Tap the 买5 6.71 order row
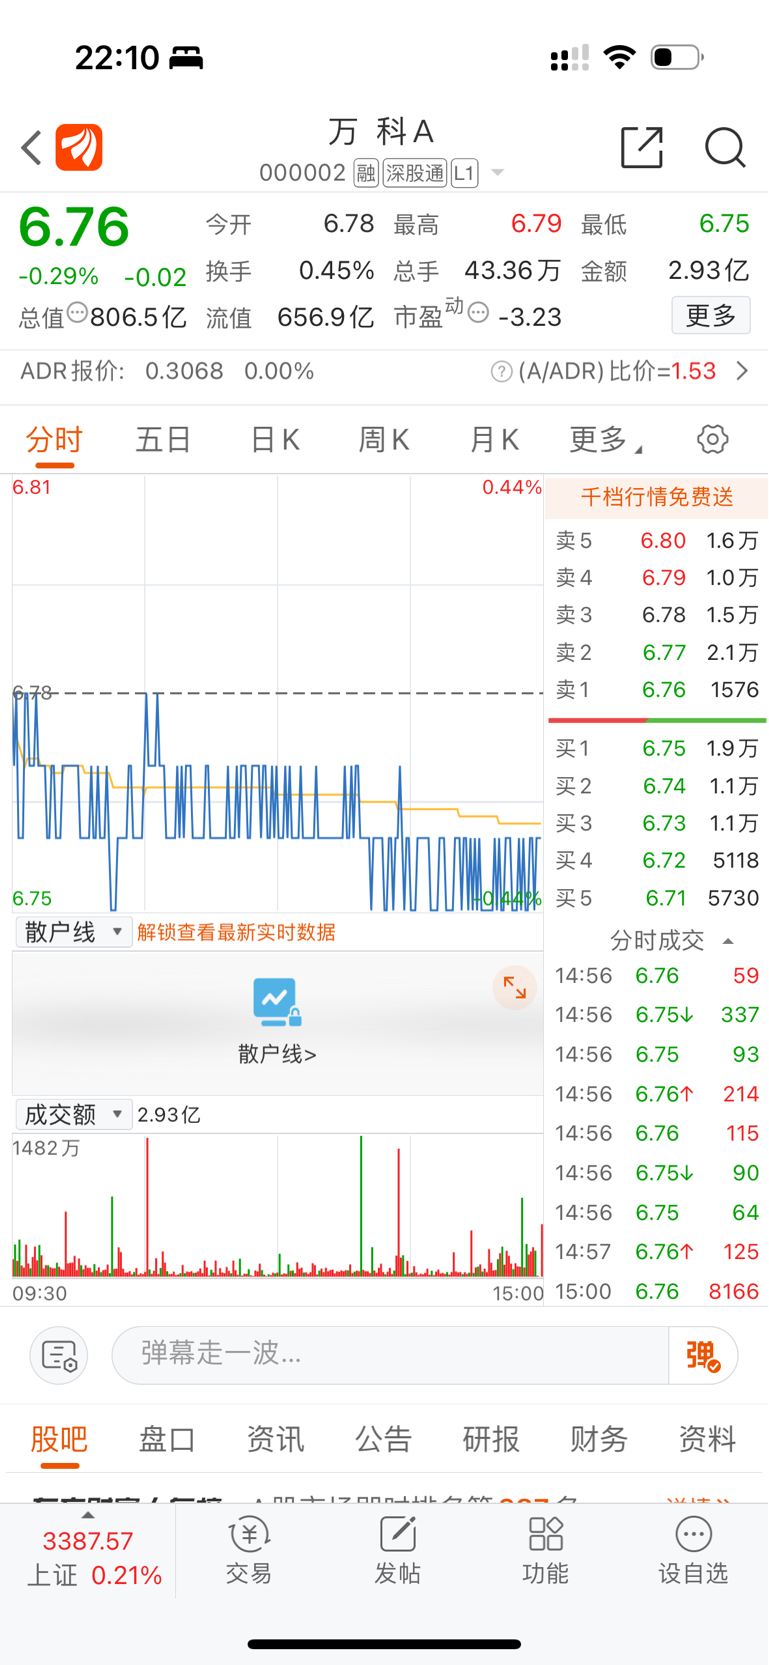This screenshot has width=769, height=1665. [x=657, y=898]
